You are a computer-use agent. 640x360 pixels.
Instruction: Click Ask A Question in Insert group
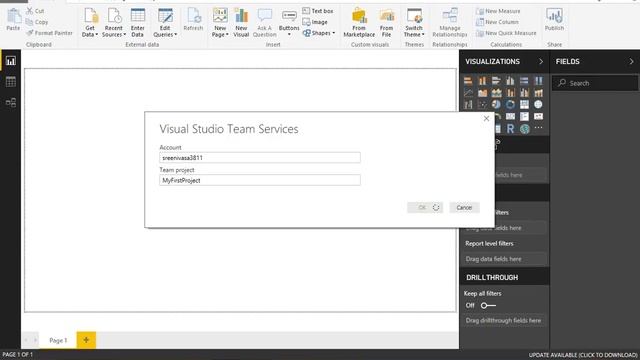coord(264,23)
